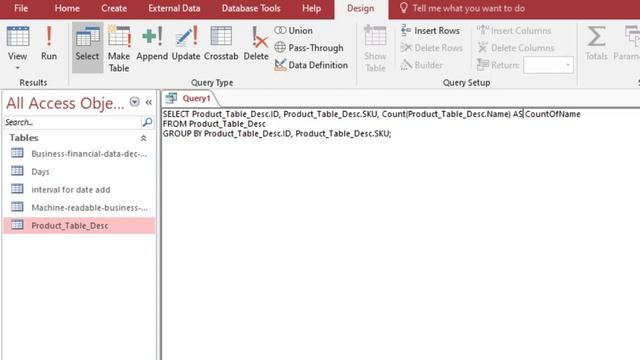Click Insert Rows in Query Setup
The height and width of the screenshot is (360, 640).
430,31
